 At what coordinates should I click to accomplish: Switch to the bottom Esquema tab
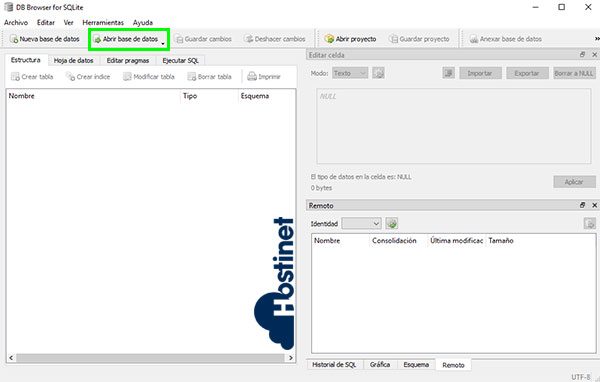tap(416, 365)
